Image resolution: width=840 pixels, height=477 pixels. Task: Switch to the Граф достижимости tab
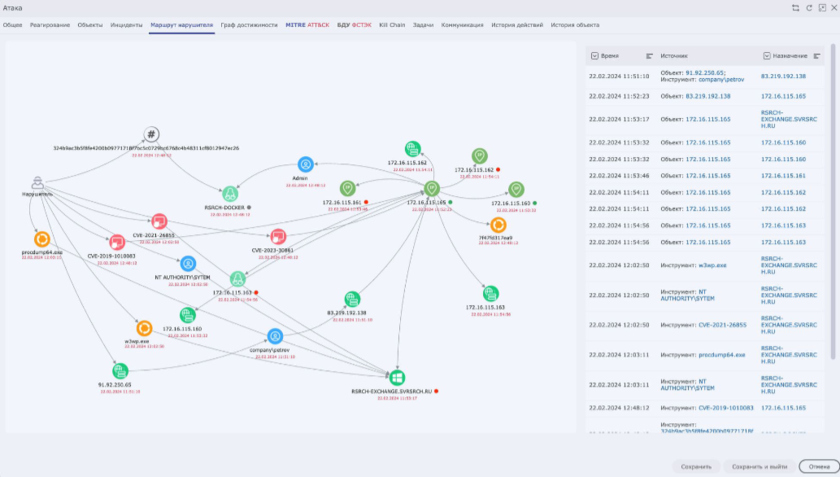click(x=249, y=24)
